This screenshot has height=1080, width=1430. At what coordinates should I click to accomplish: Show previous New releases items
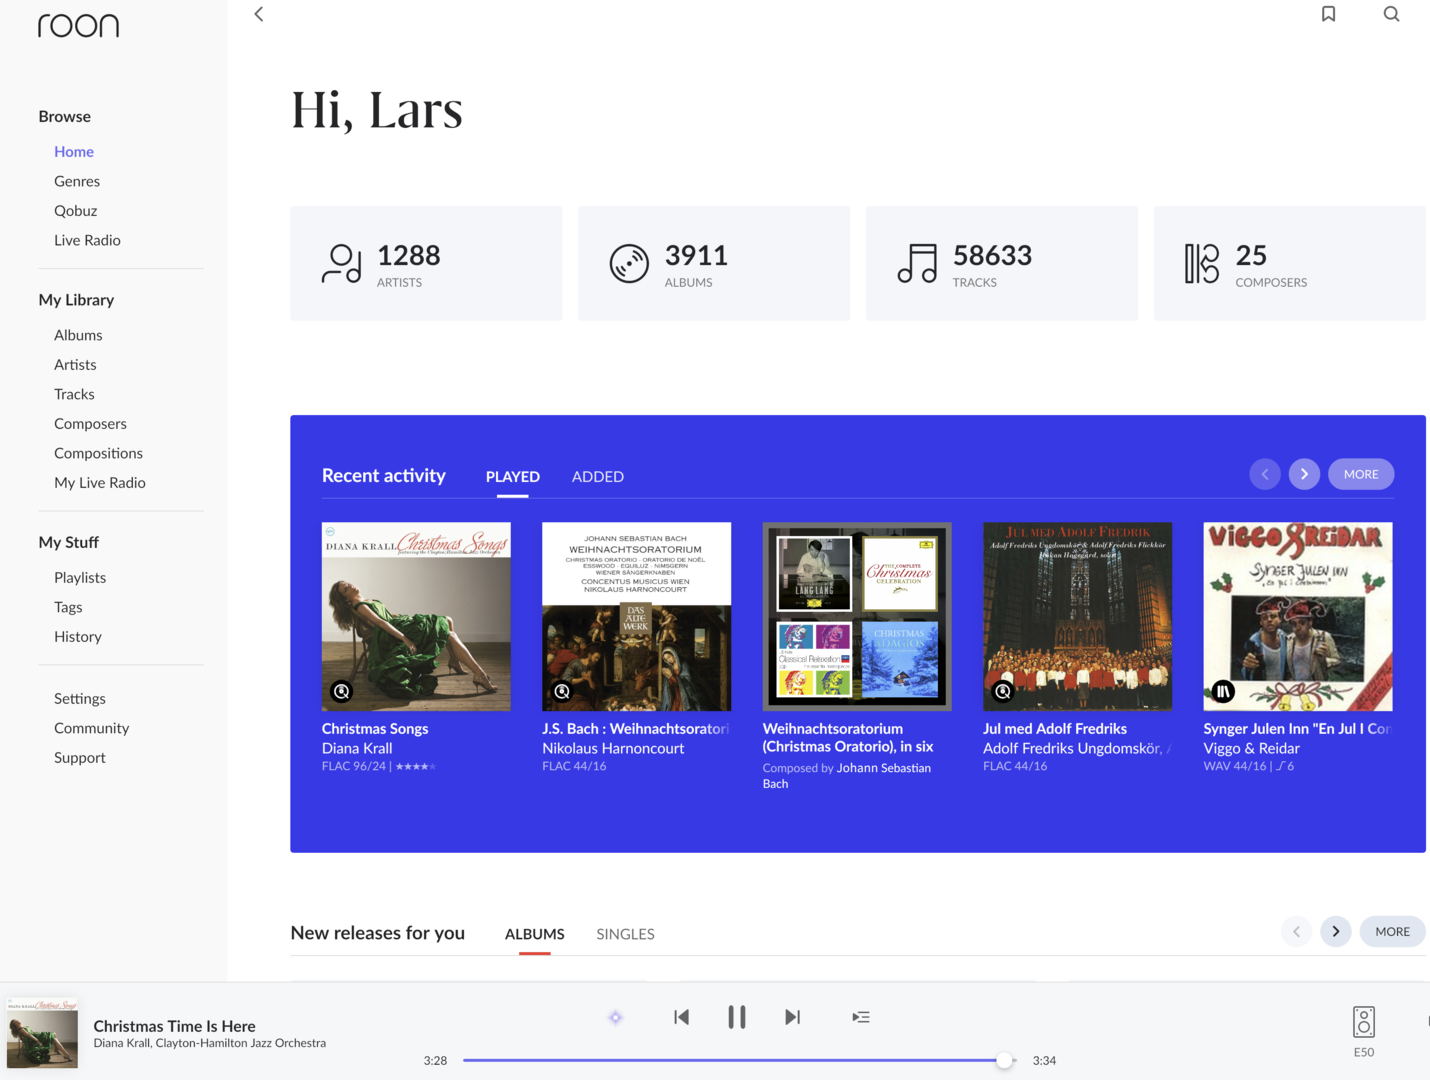(1297, 931)
